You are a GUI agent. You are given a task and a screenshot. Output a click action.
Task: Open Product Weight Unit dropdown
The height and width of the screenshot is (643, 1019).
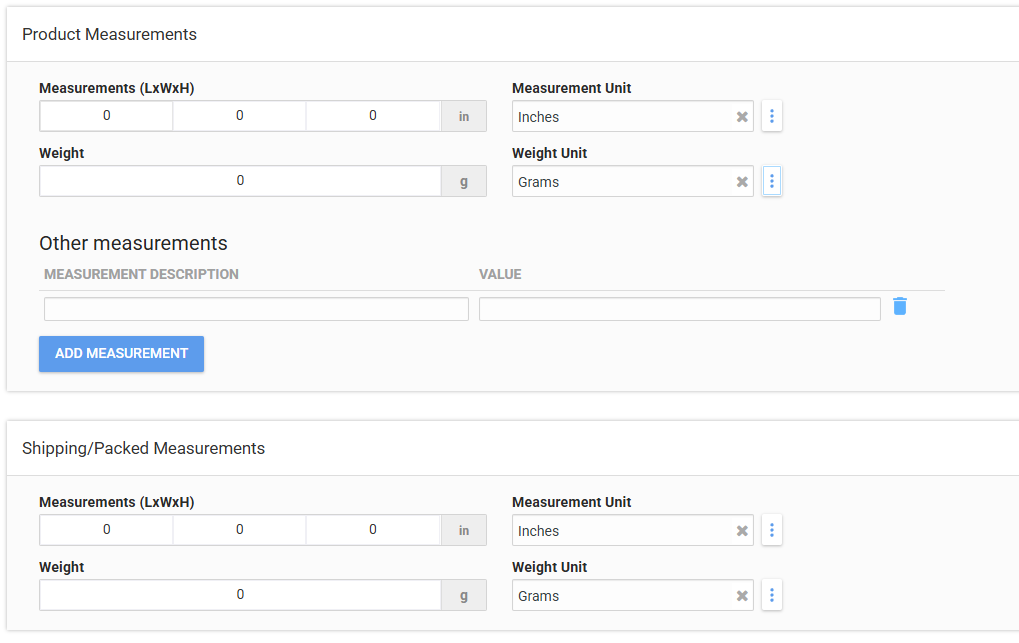(620, 182)
